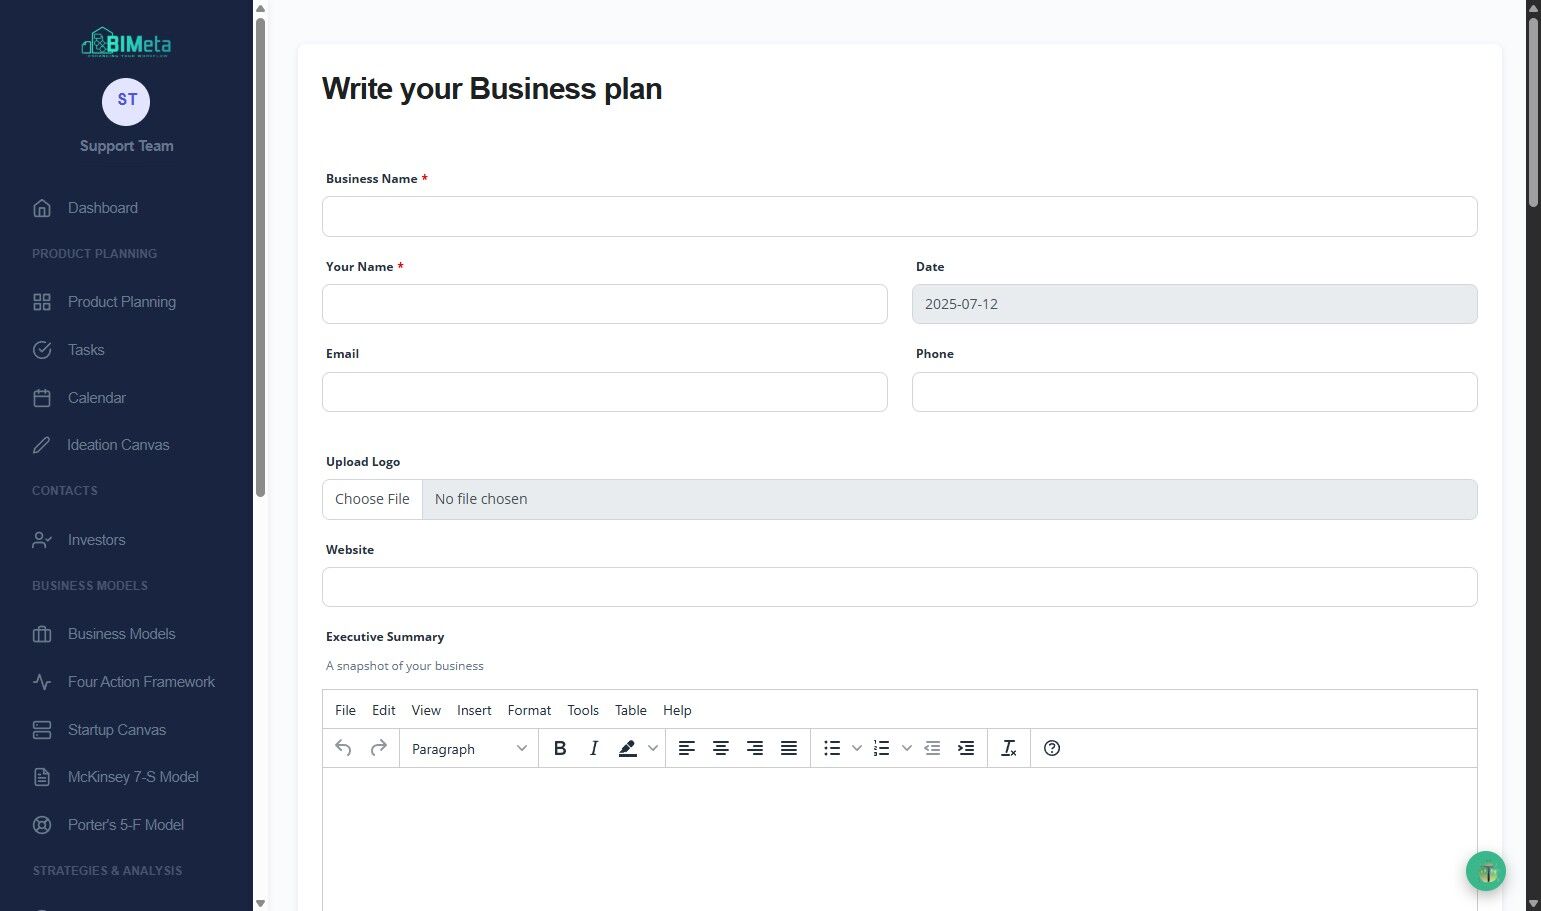Justify the Executive Summary text
The height and width of the screenshot is (911, 1541).
coord(789,748)
